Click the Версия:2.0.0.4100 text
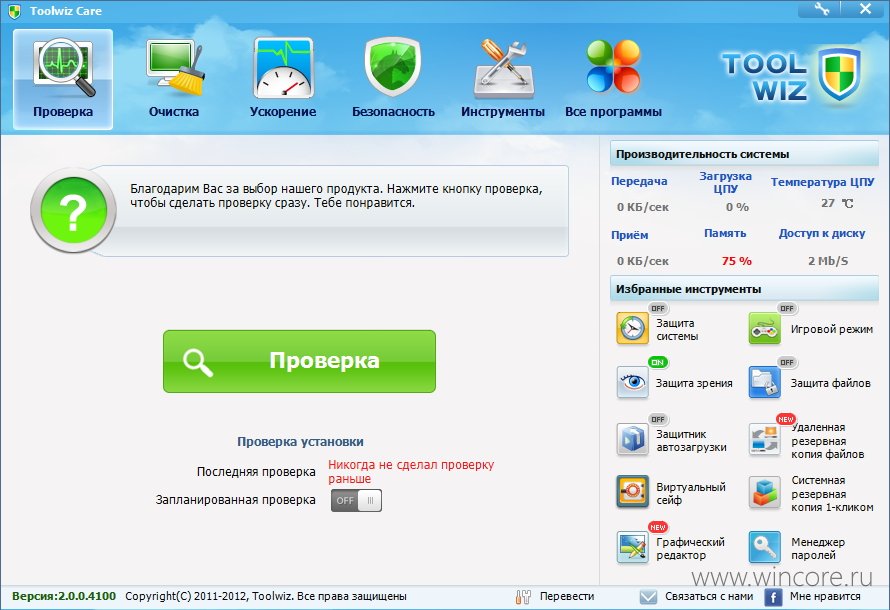The image size is (890, 610). pyautogui.click(x=64, y=596)
